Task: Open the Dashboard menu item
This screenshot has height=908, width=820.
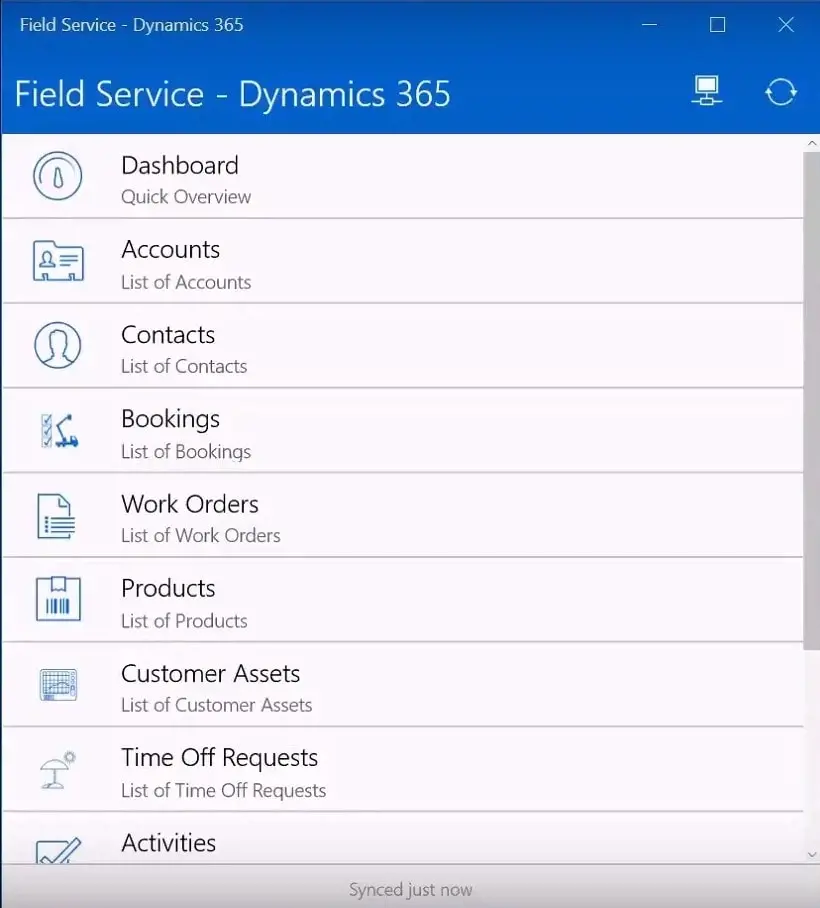Action: [402, 177]
